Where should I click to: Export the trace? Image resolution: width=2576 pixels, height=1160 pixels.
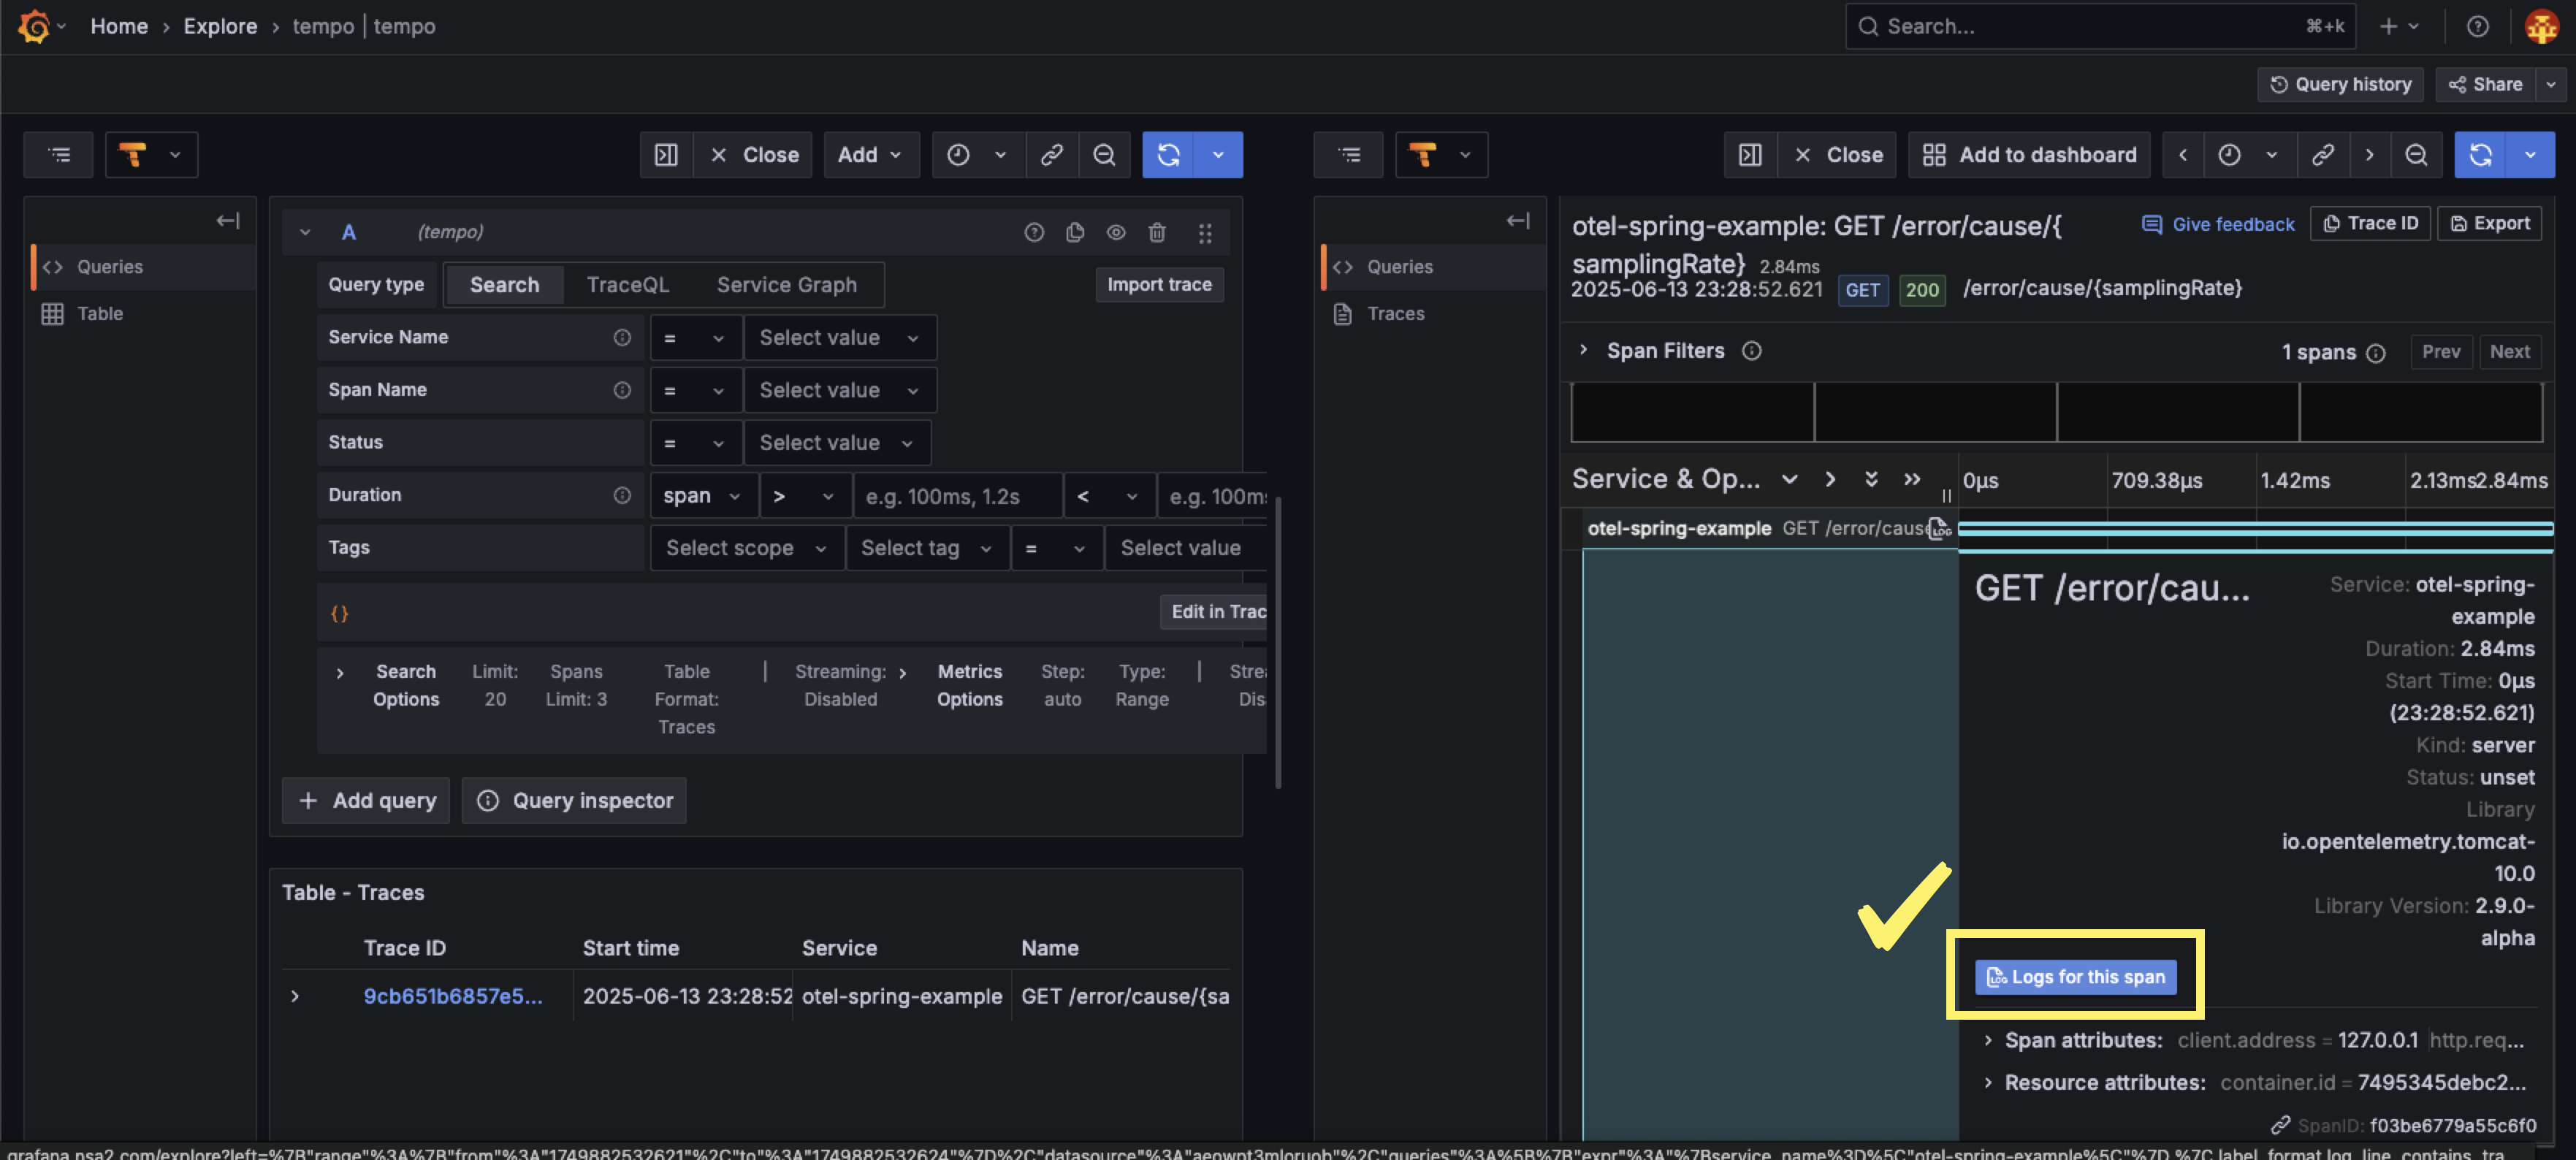tap(2489, 223)
